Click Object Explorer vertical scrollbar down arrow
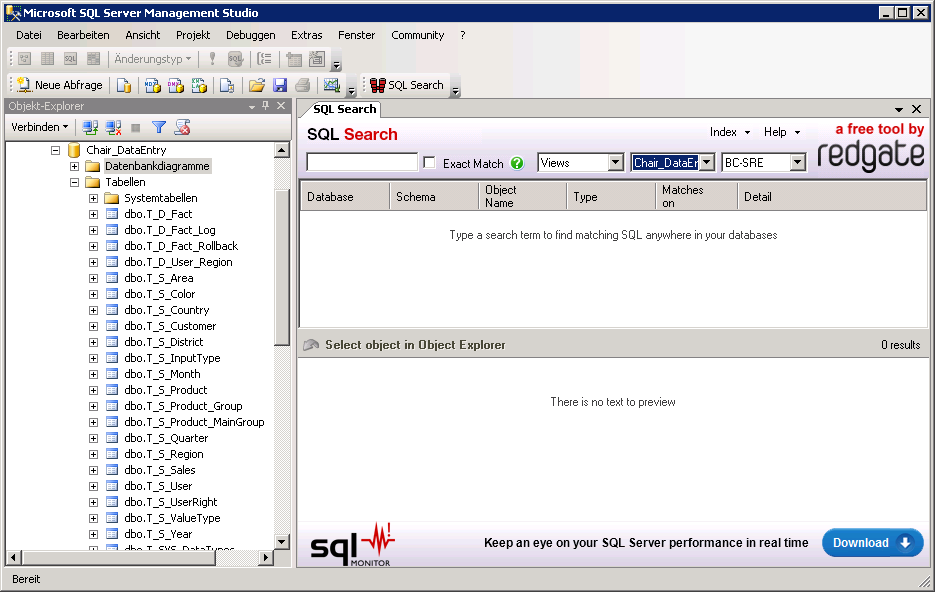This screenshot has height=592, width=935. pyautogui.click(x=282, y=541)
